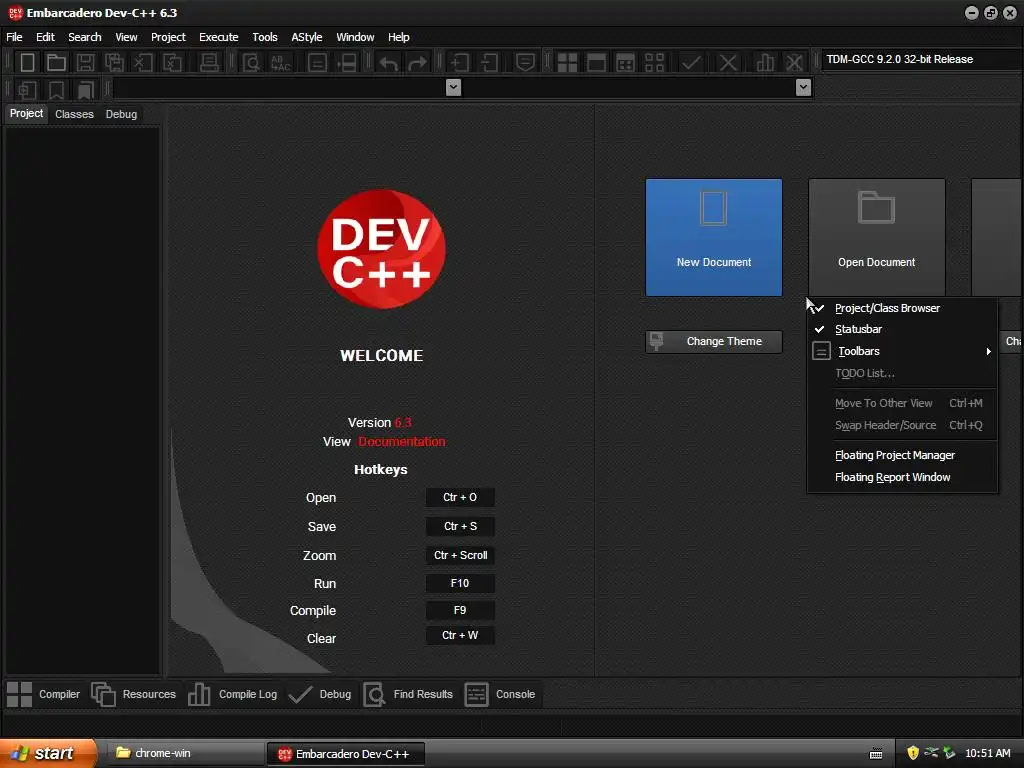The height and width of the screenshot is (768, 1024).
Task: Click the Compile four-squares toolbar icon
Action: point(567,63)
